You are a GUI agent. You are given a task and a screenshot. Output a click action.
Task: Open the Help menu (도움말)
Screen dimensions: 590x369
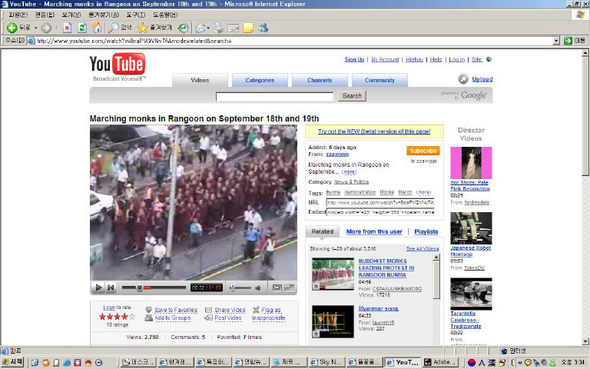click(165, 15)
